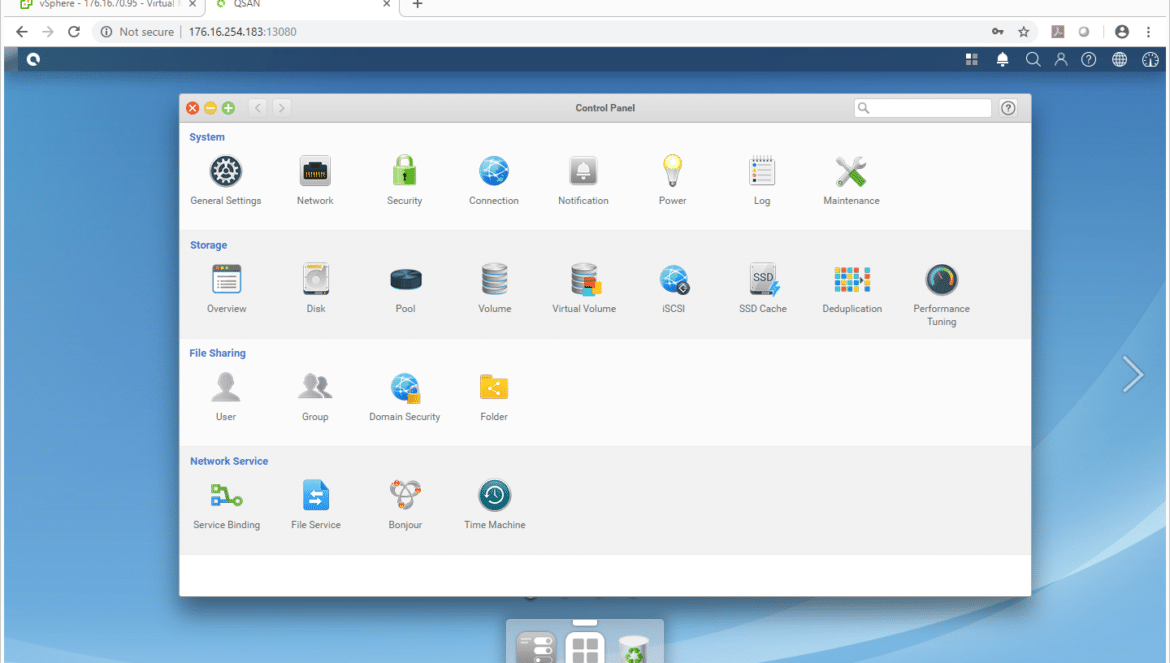Close the vSphere browser tab
Viewport: 1170px width, 663px height.
tap(193, 4)
